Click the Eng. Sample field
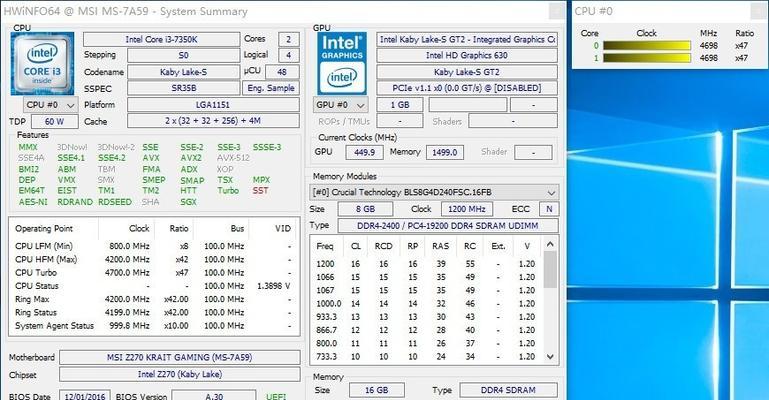The image size is (769, 400). pos(271,88)
